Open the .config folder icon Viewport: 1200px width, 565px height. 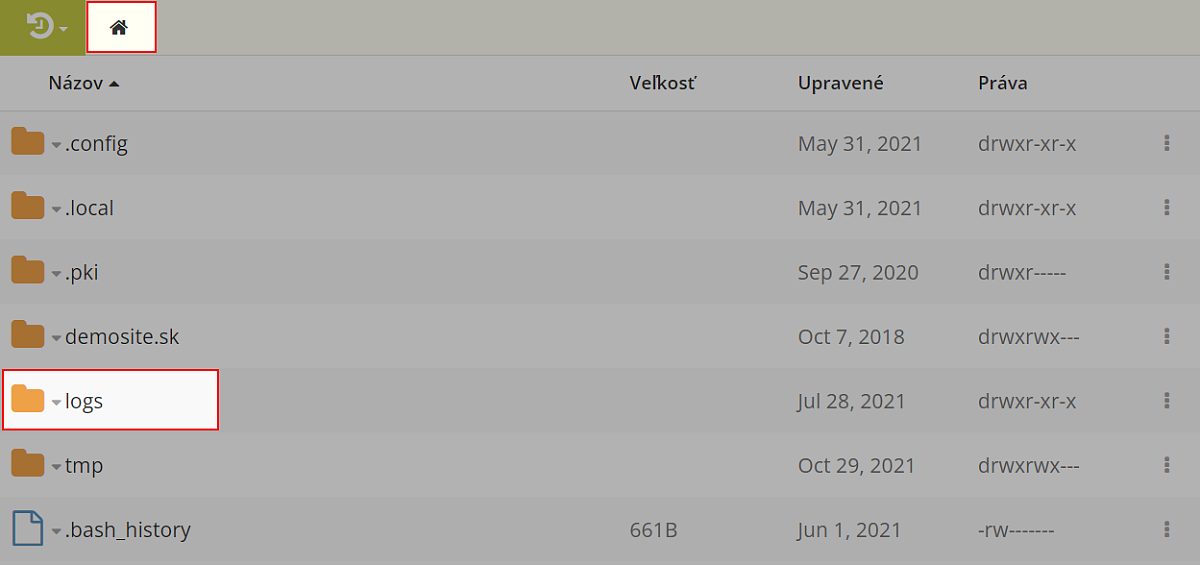28,143
